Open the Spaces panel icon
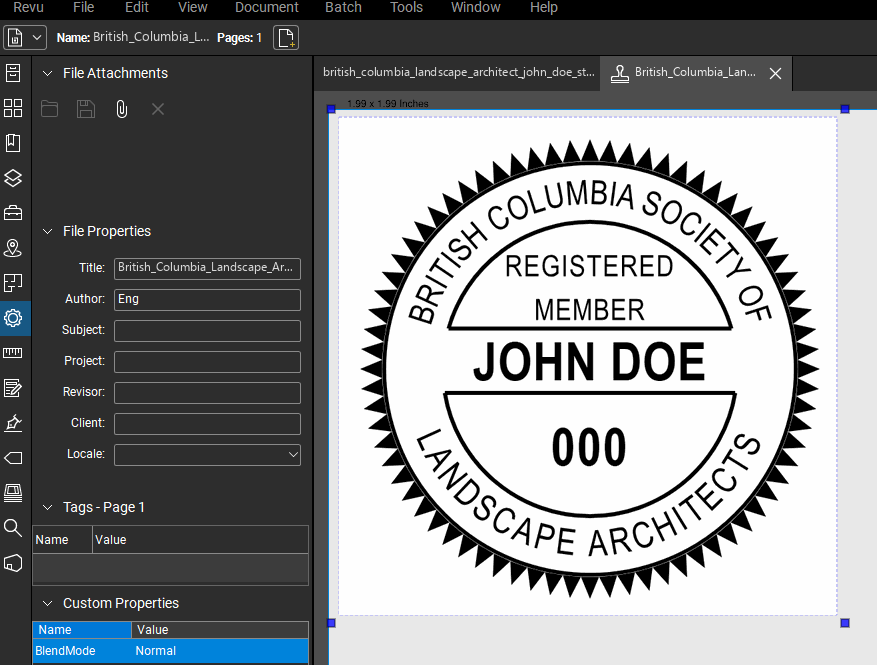Screen dimensions: 877x665 point(13,283)
